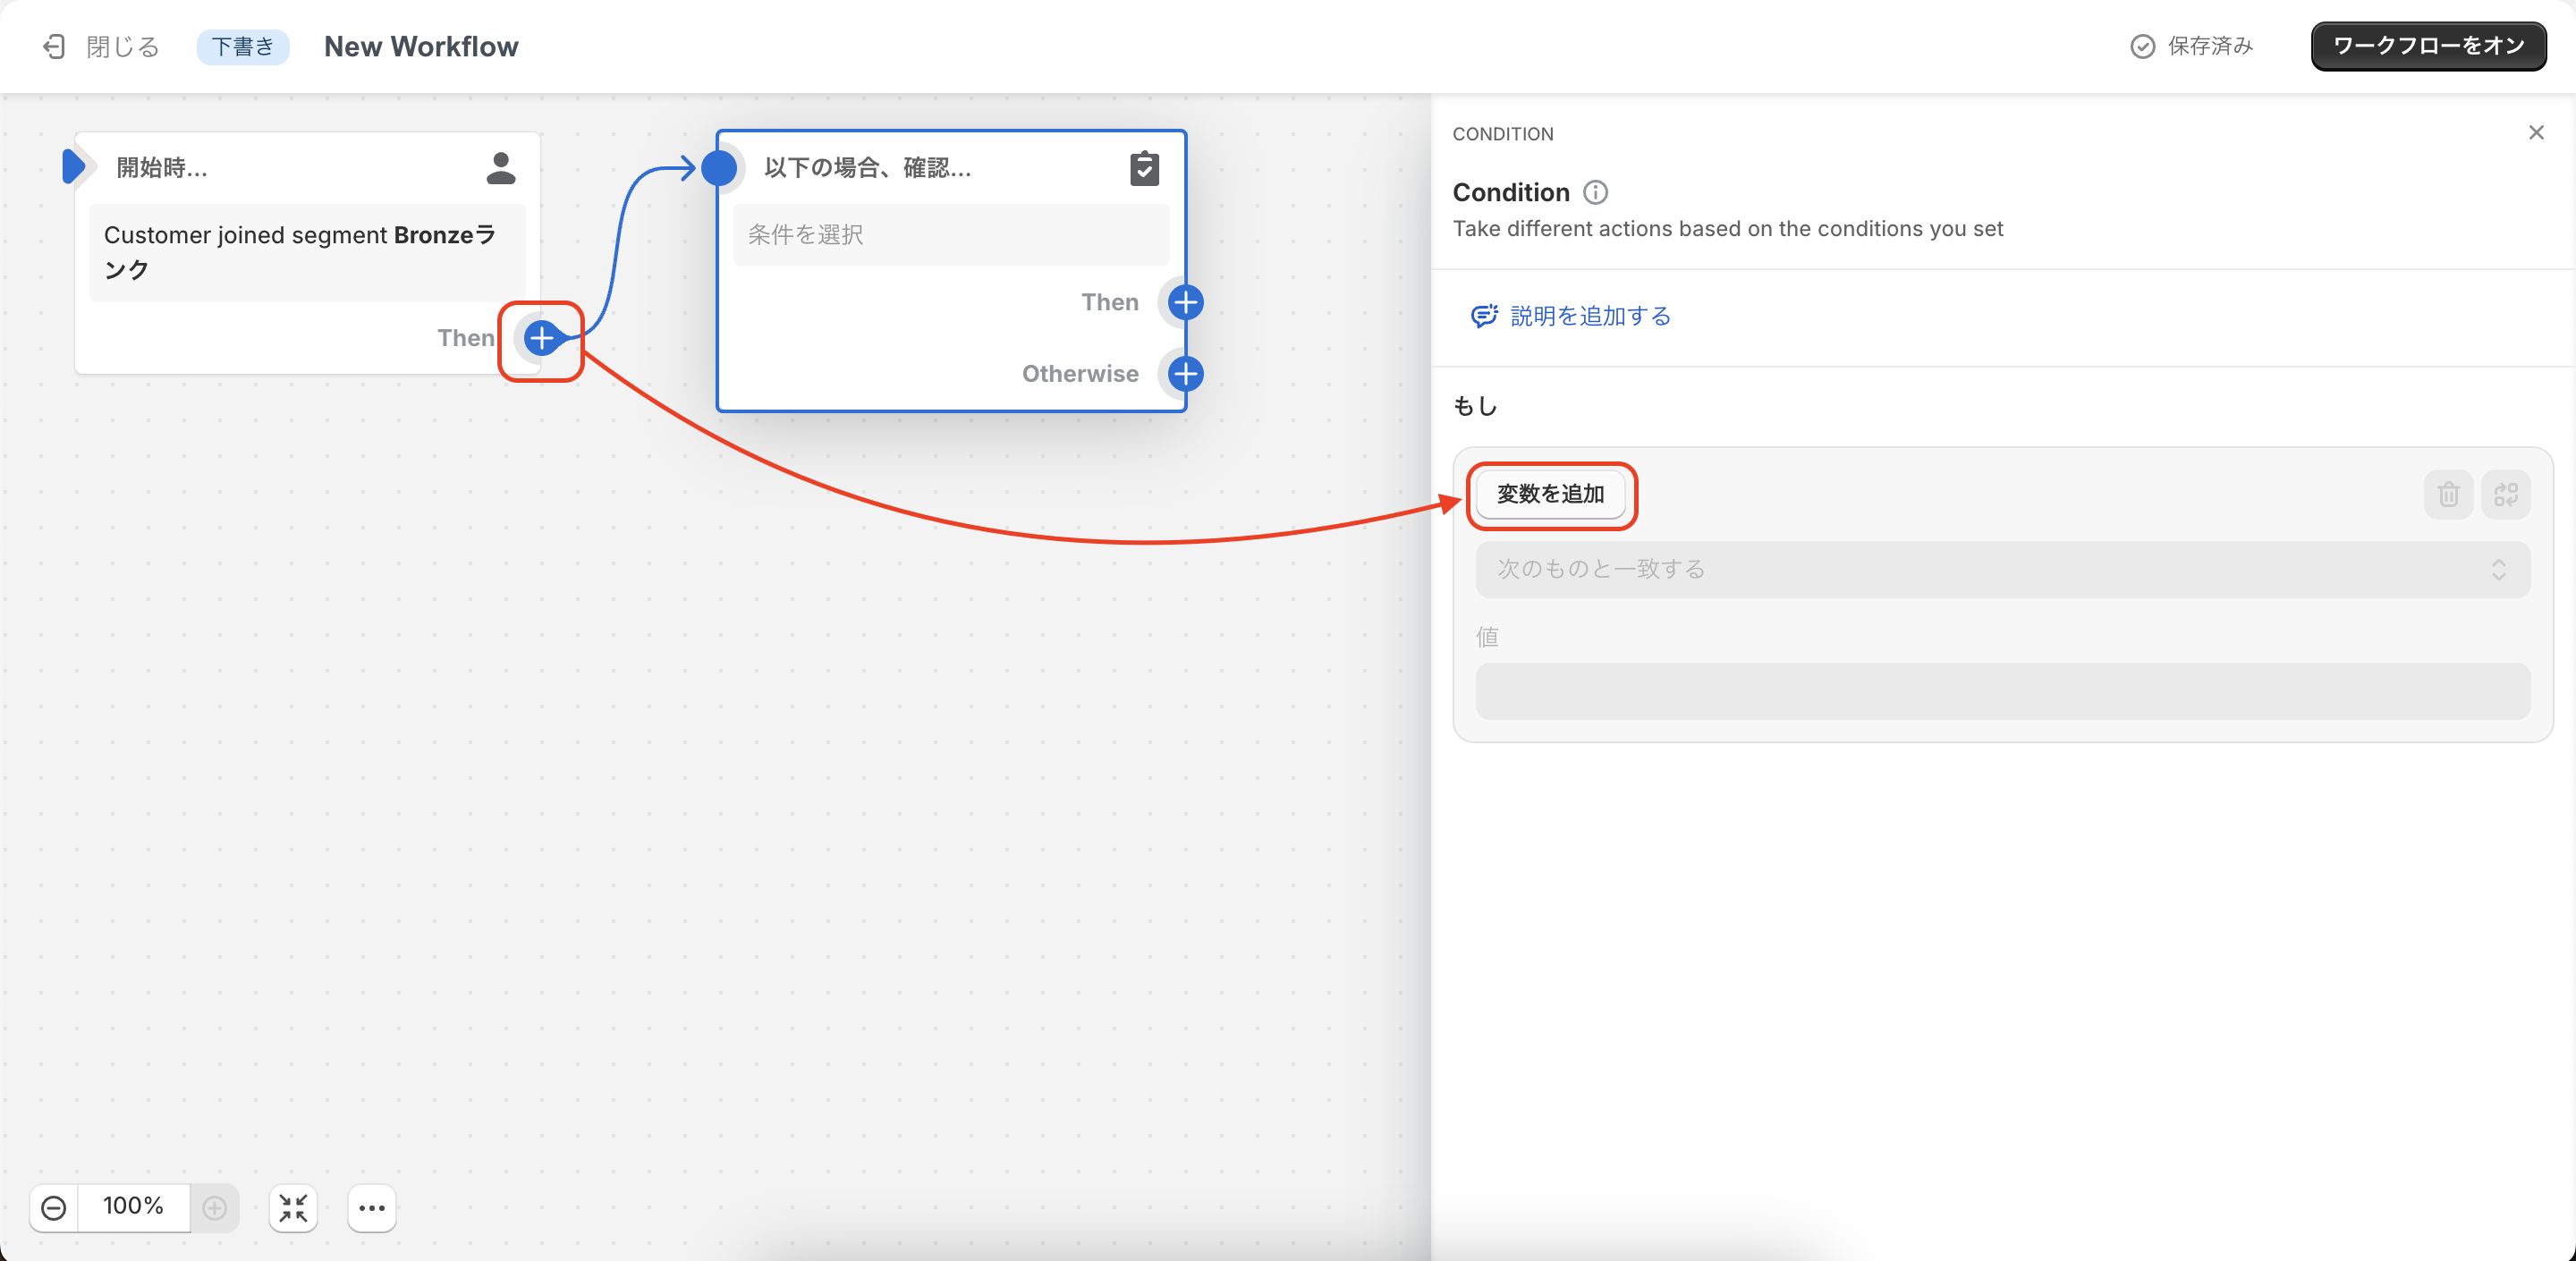The width and height of the screenshot is (2576, 1261).
Task: Turn on the workflow with ワークフローをオン
Action: pos(2428,46)
